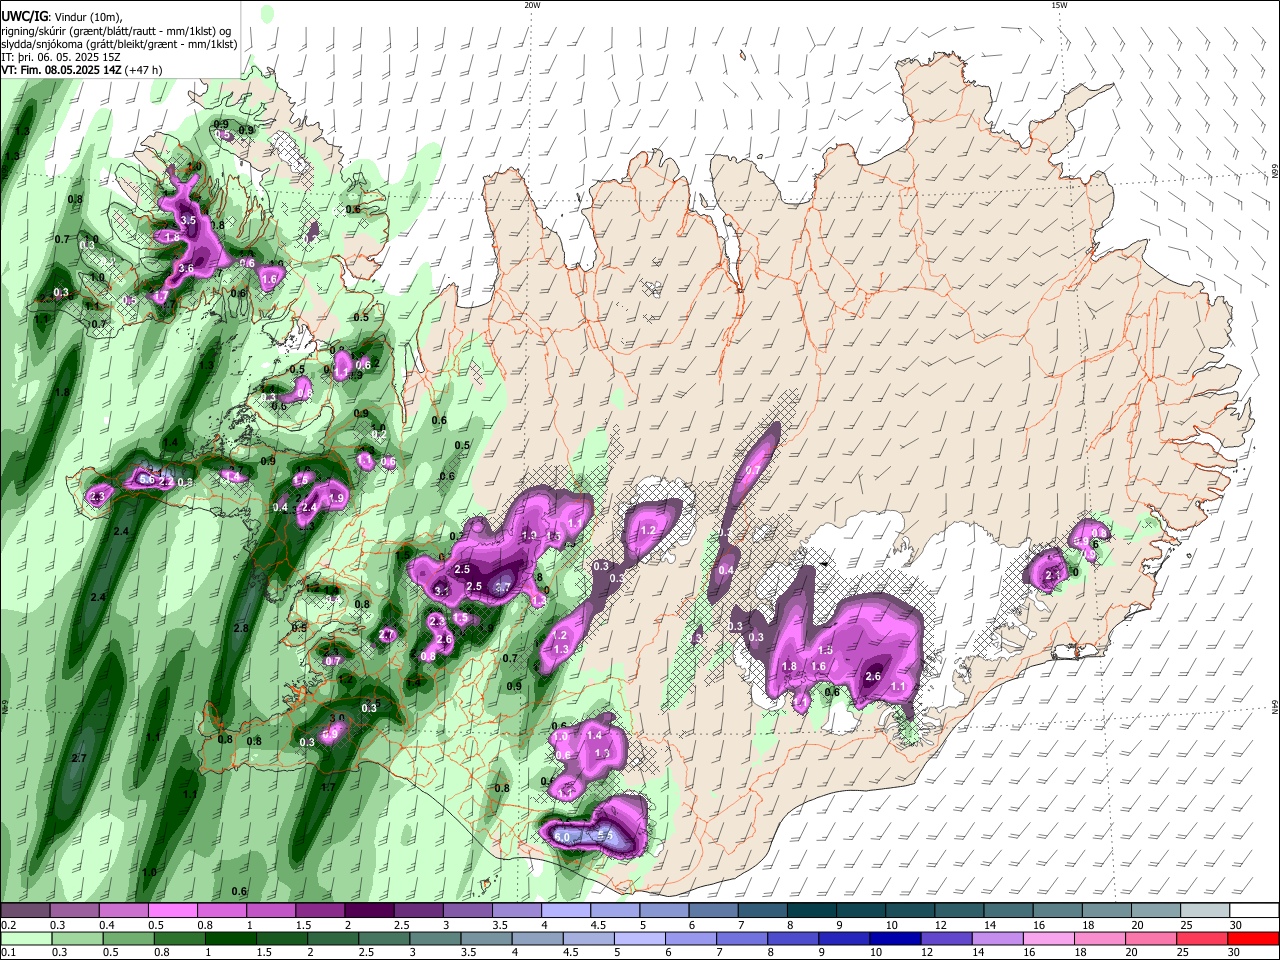The height and width of the screenshot is (960, 1280).
Task: Click the '(+47 h)' forecast offset text
Action: [144, 70]
